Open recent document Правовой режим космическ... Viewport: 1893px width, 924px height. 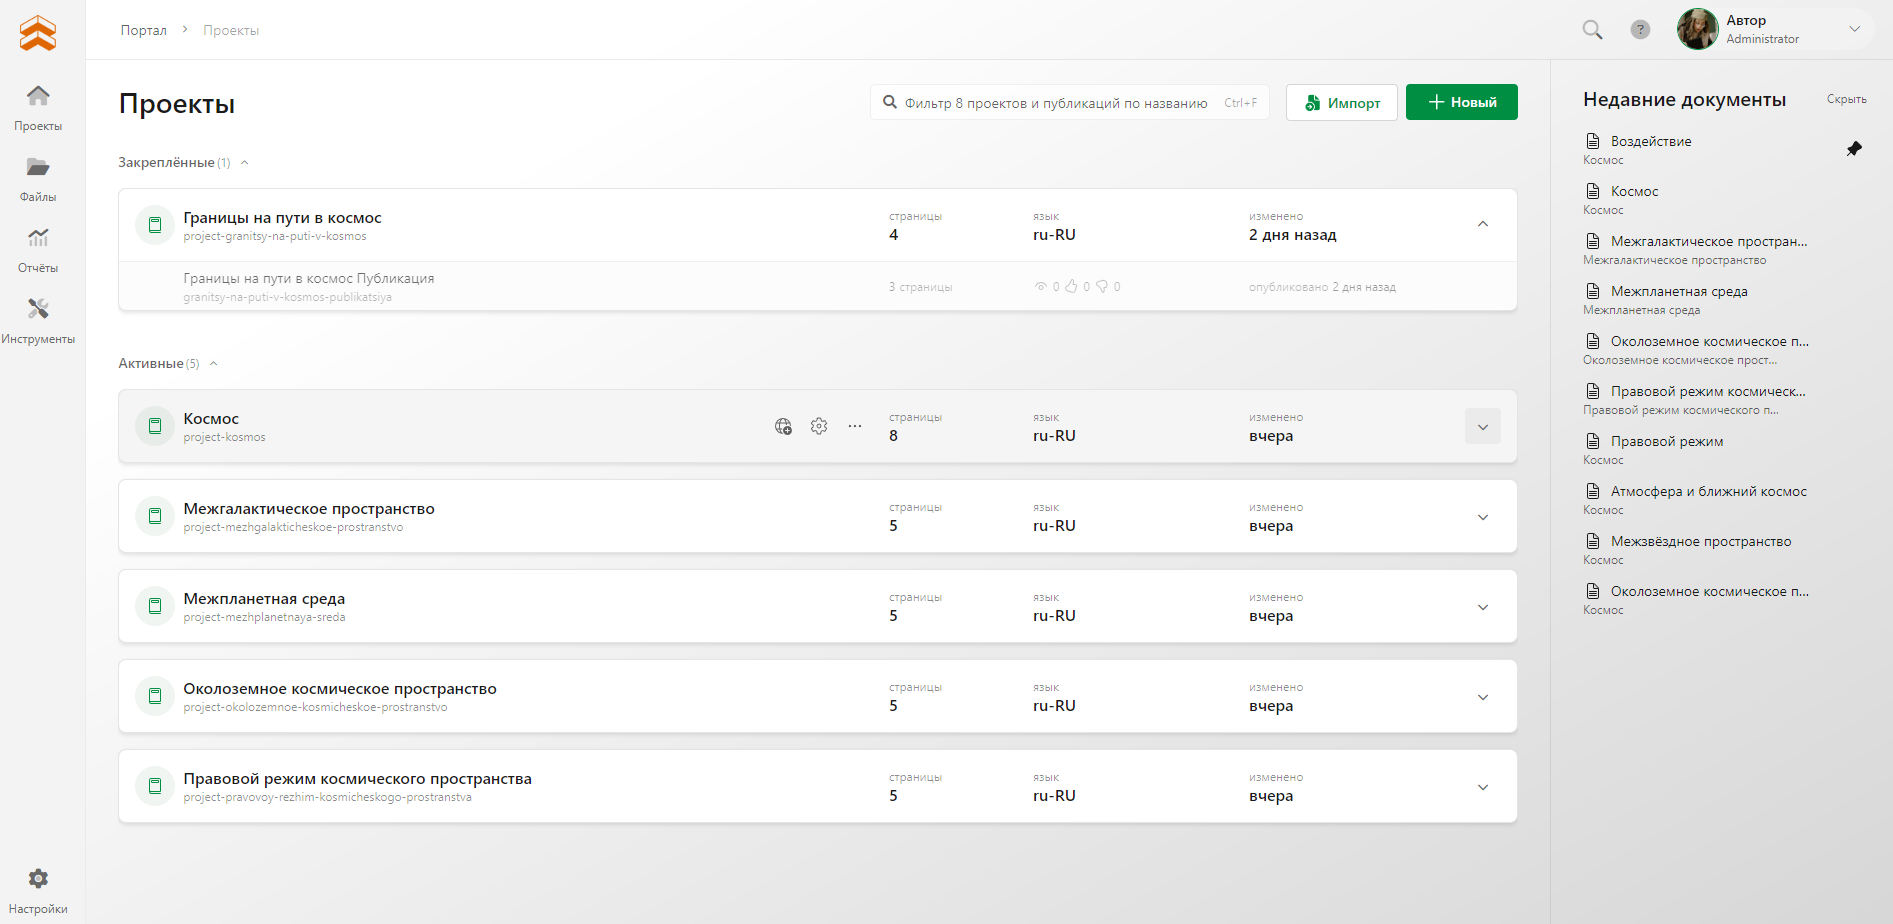click(x=1708, y=391)
